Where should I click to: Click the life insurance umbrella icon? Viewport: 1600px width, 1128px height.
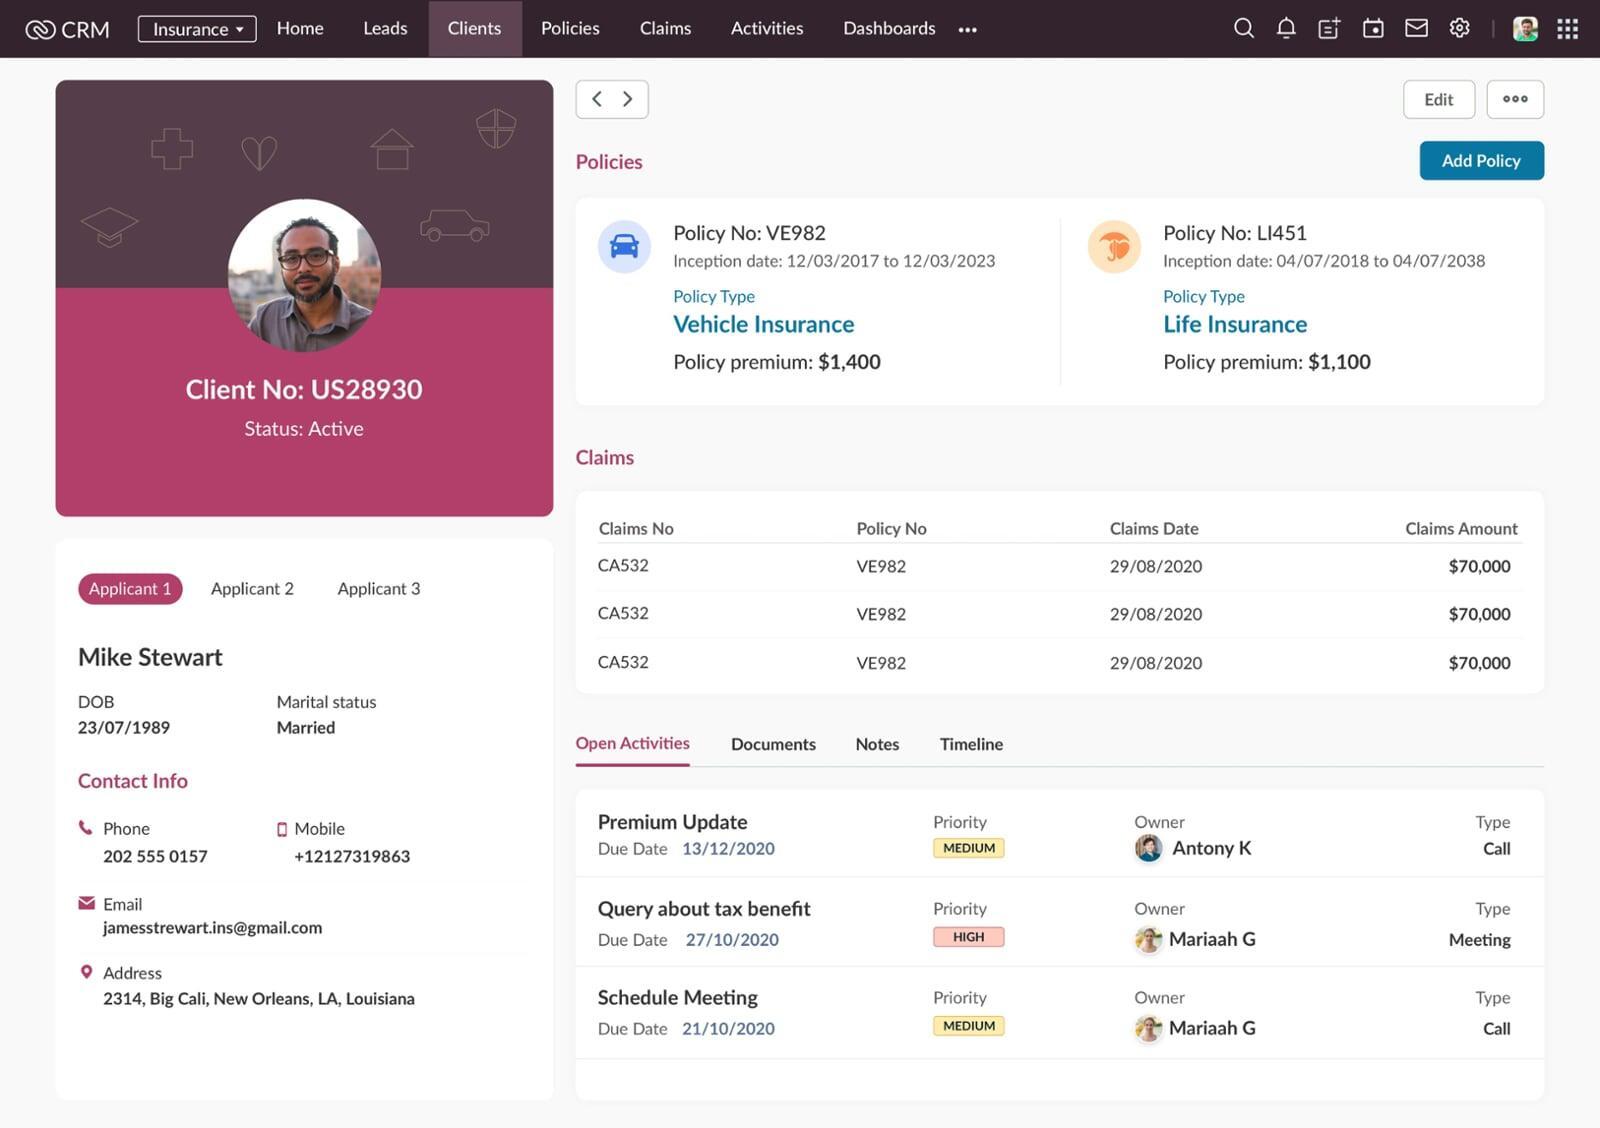point(1114,246)
